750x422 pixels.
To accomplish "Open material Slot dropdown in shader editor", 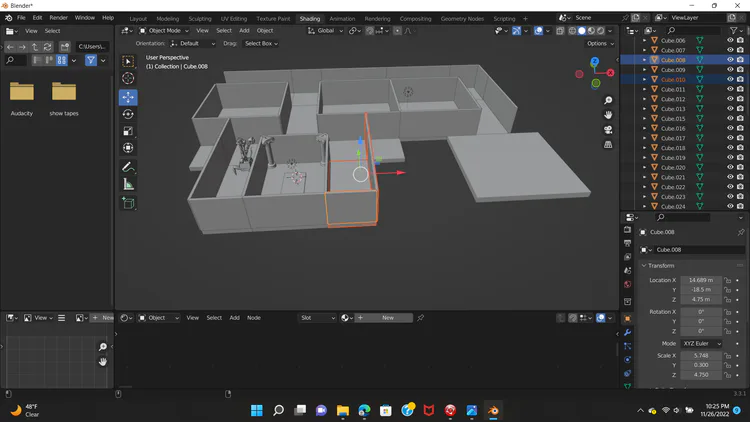I will click(x=317, y=318).
